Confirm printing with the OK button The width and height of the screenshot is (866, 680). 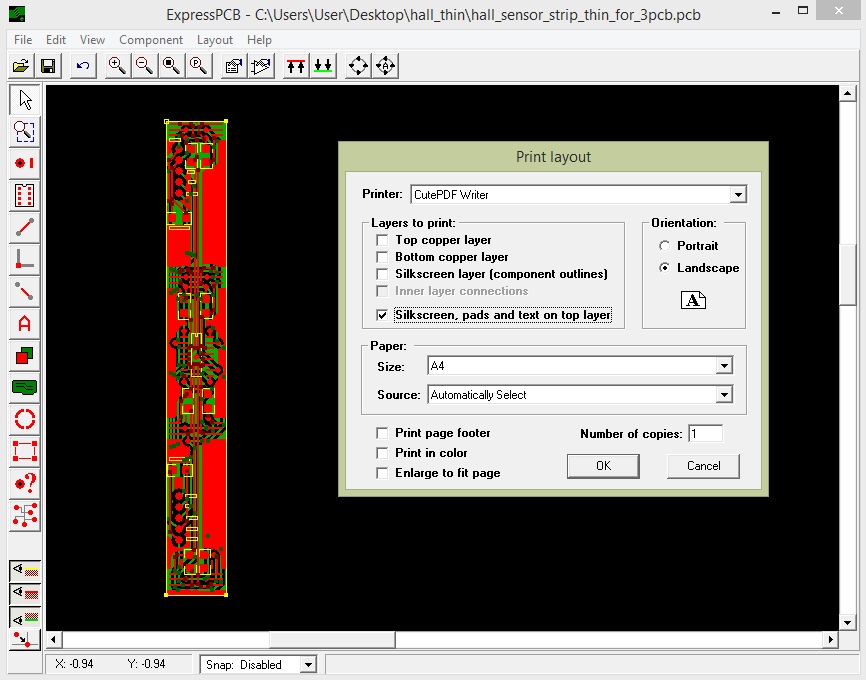(603, 465)
